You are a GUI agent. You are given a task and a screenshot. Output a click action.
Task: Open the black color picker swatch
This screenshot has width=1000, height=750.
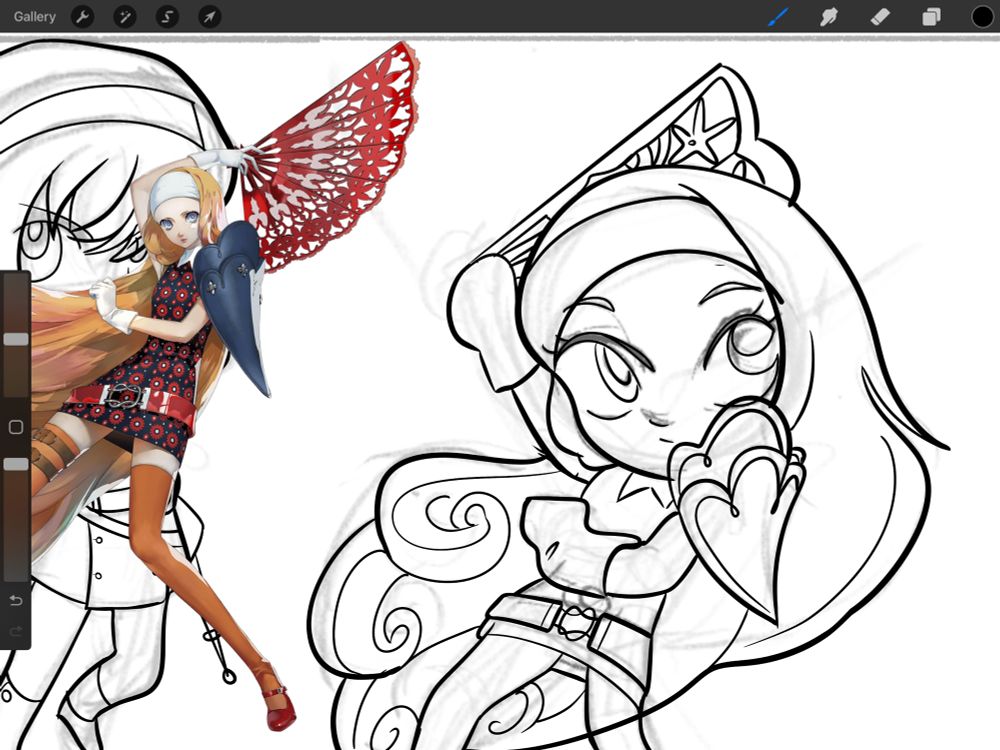[982, 17]
